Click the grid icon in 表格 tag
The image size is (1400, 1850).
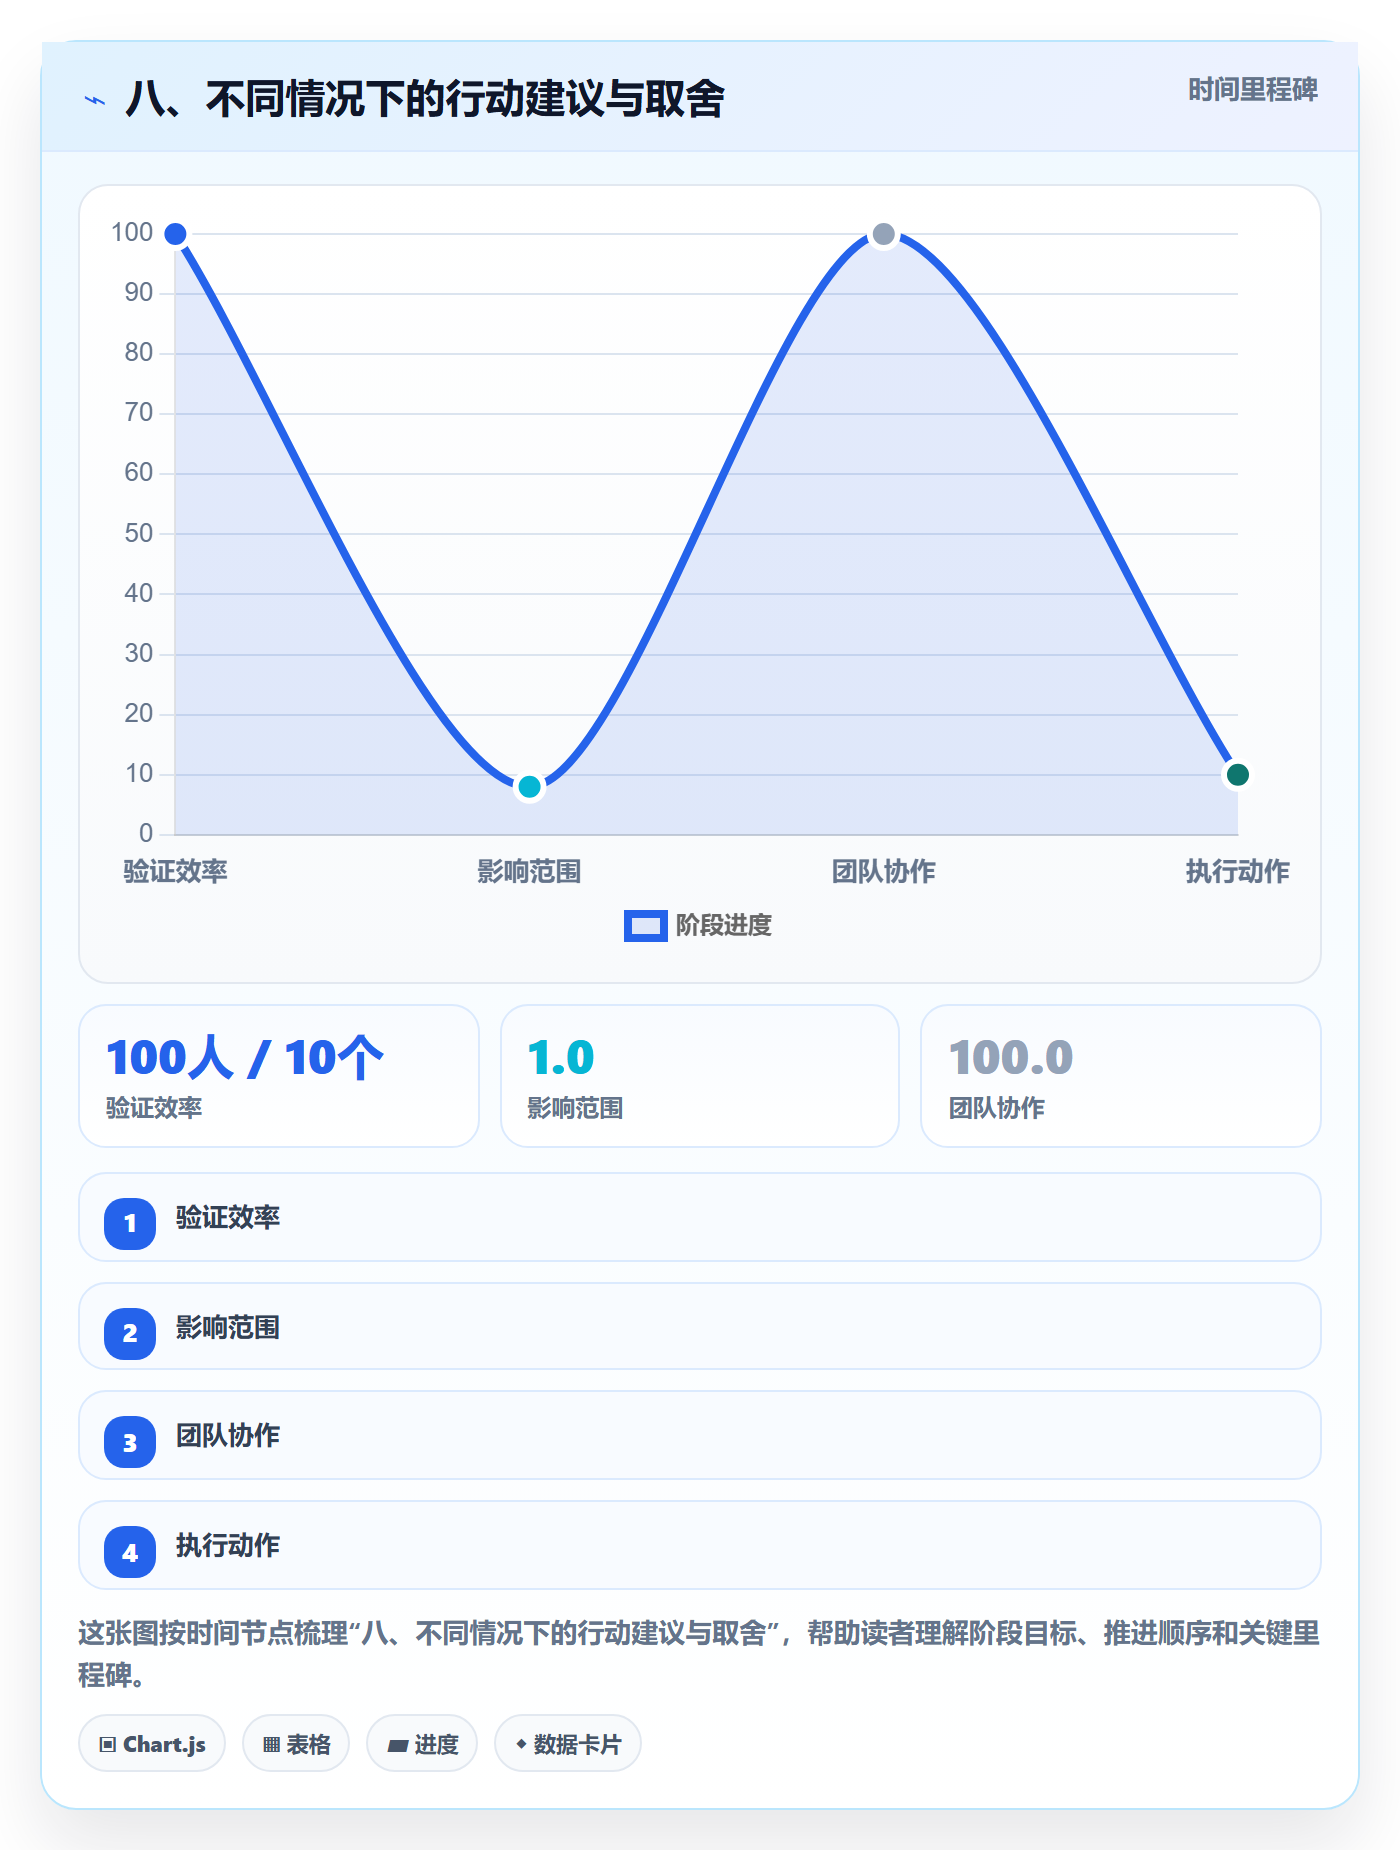pos(271,1745)
